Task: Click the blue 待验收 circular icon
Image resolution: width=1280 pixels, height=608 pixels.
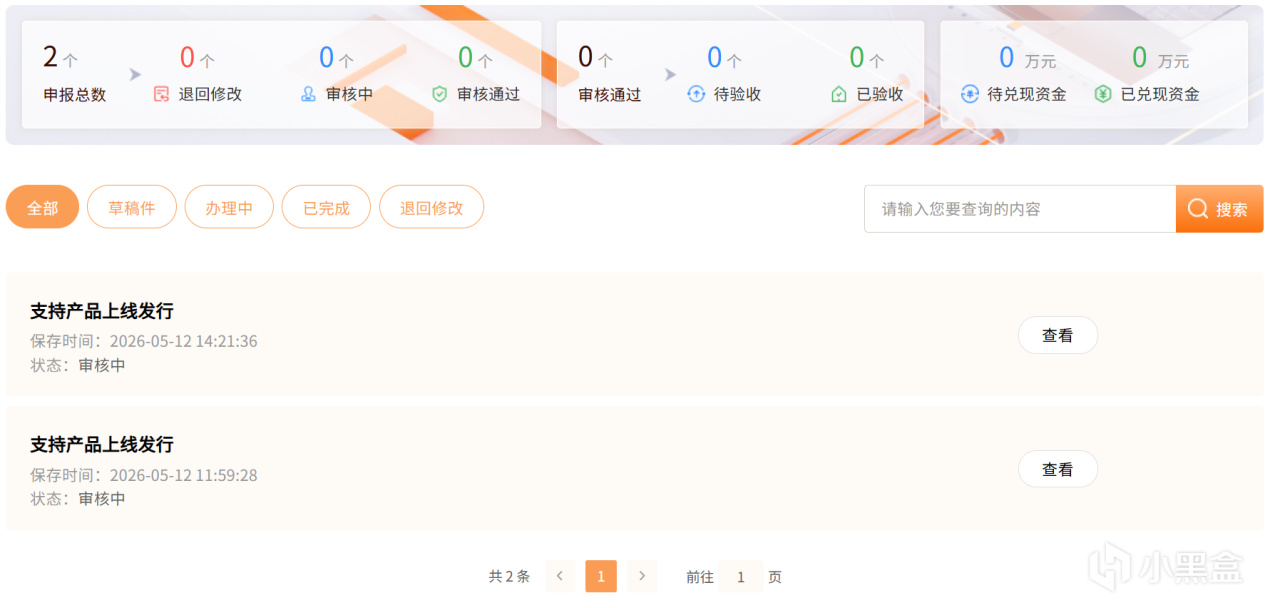Action: [x=696, y=94]
